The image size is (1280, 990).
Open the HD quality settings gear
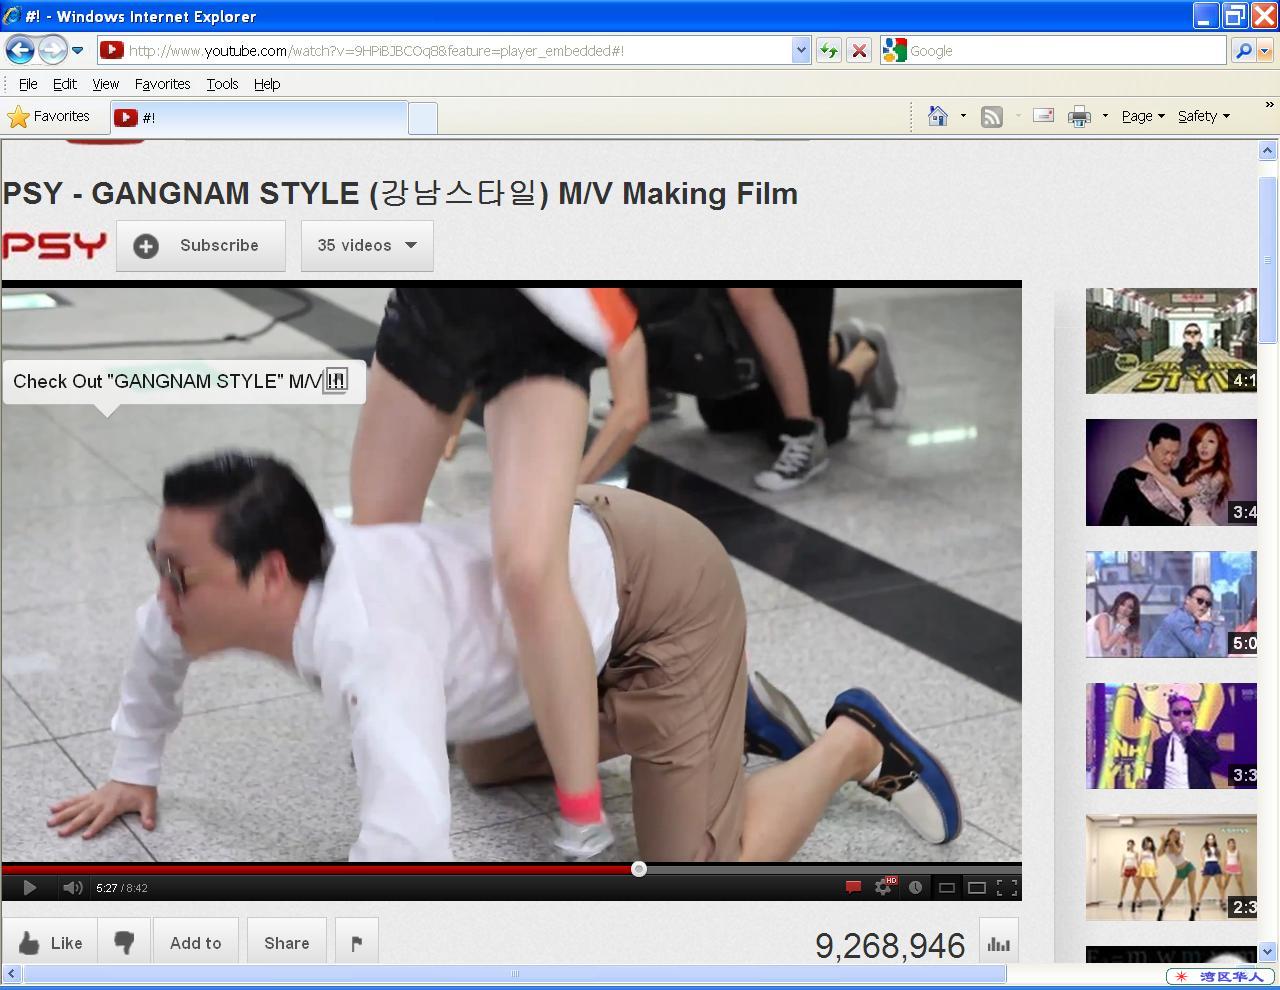click(x=884, y=887)
